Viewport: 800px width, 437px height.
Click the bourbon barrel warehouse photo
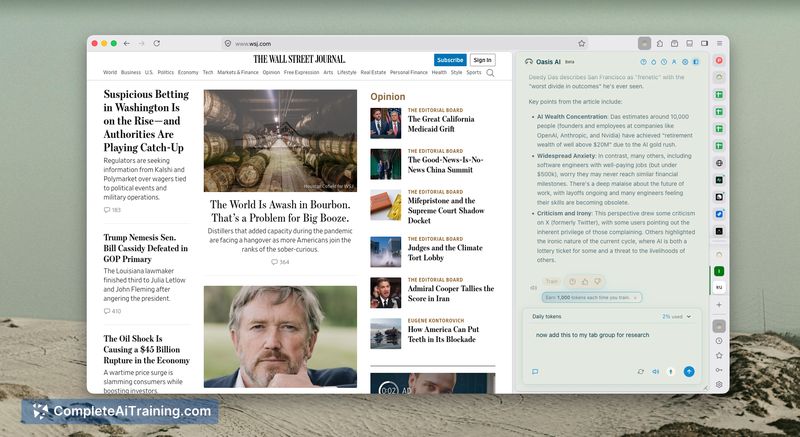[280, 141]
